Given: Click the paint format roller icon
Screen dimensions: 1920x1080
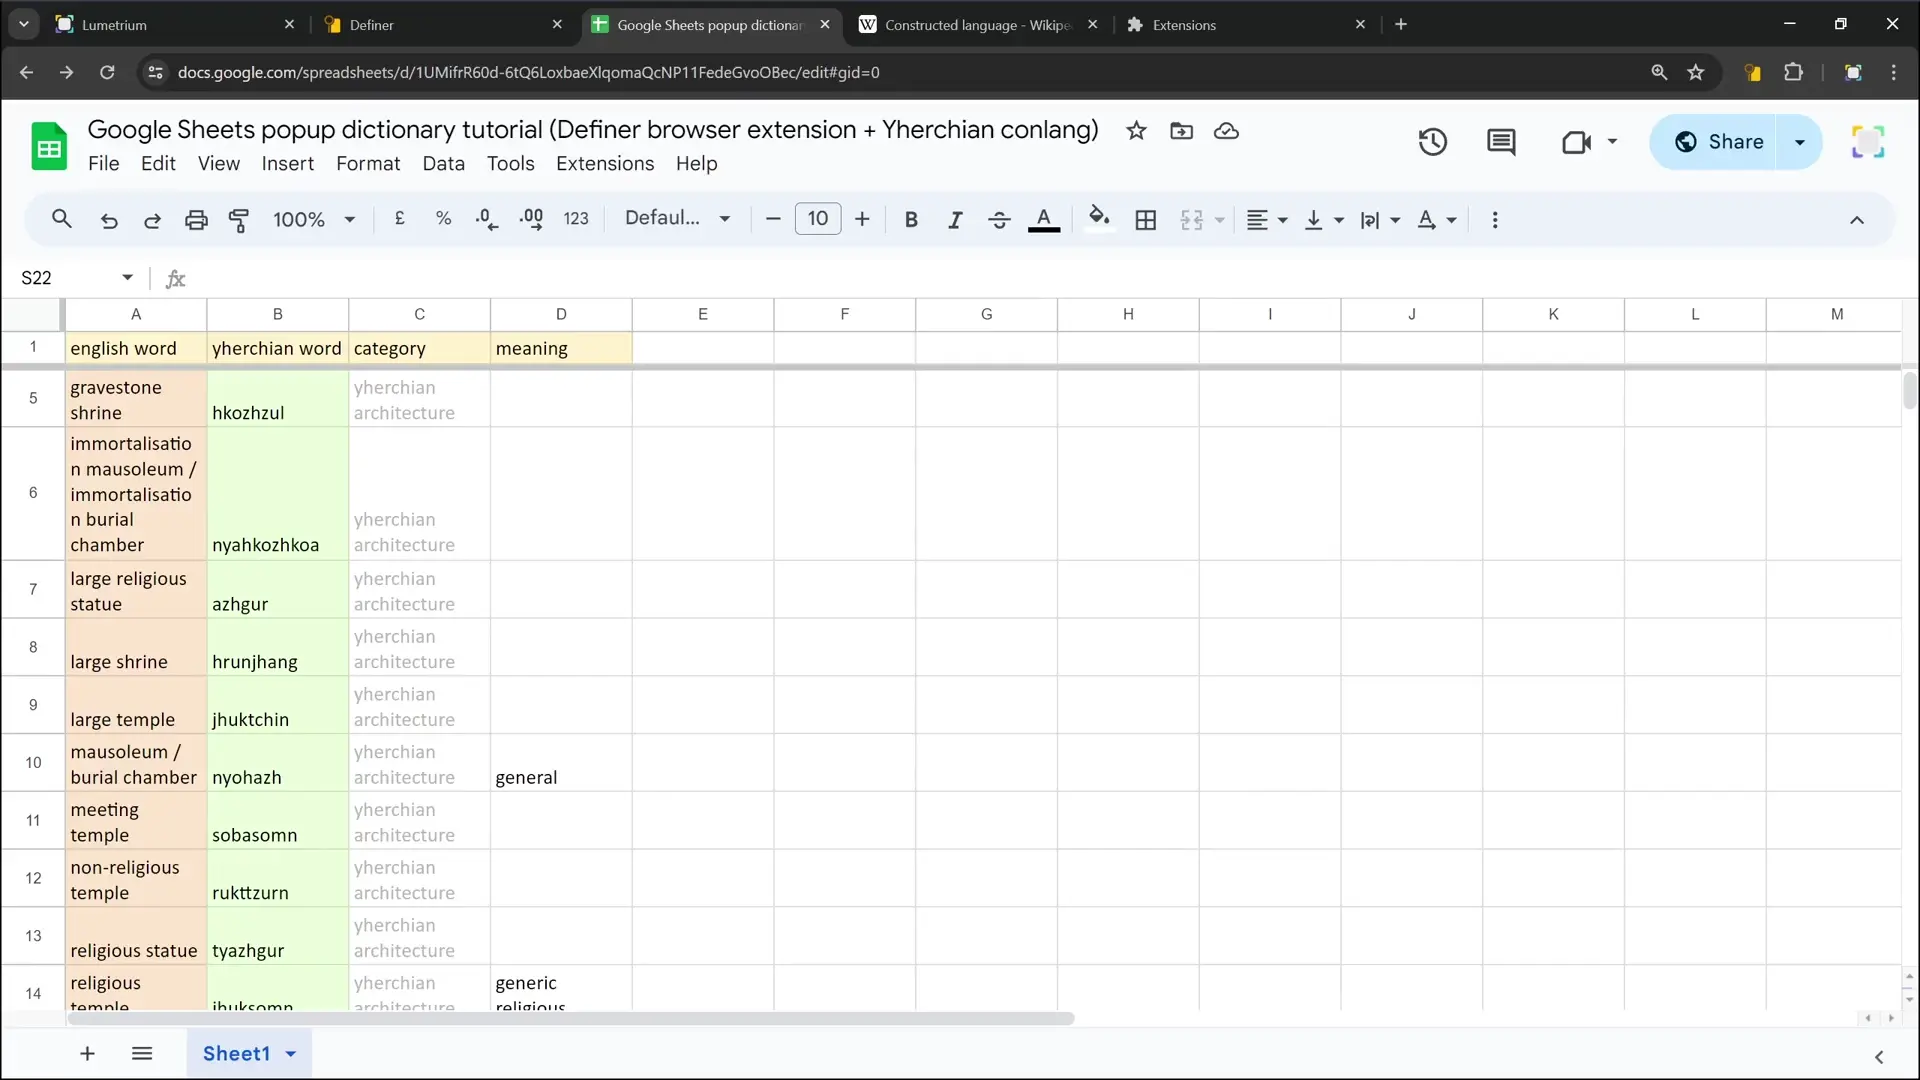Looking at the screenshot, I should coord(239,220).
